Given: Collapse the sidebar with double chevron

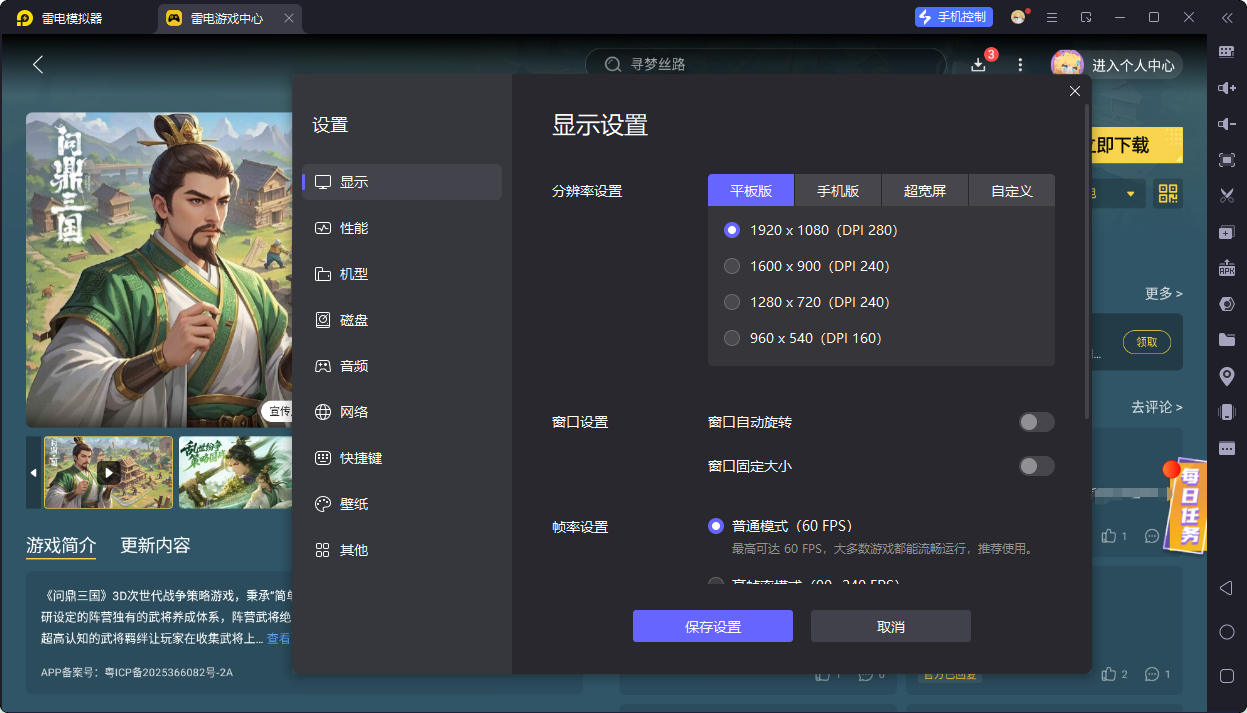Looking at the screenshot, I should [1227, 17].
